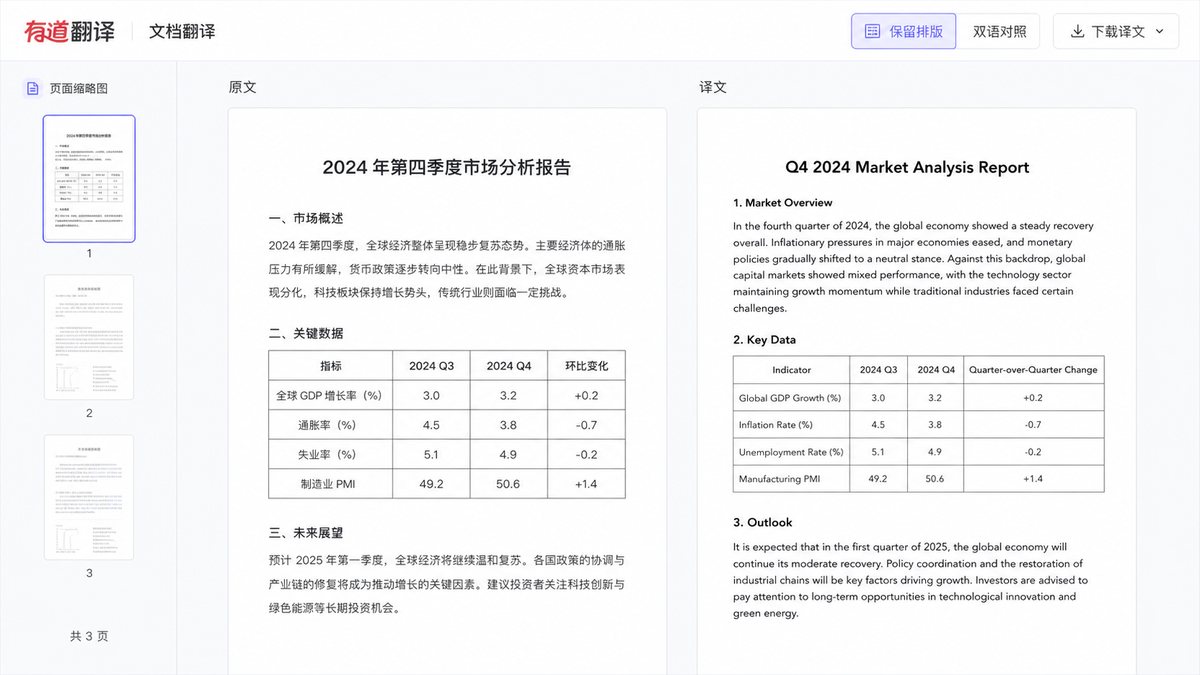
Task: Click the 原文 panel heading
Action: point(243,87)
